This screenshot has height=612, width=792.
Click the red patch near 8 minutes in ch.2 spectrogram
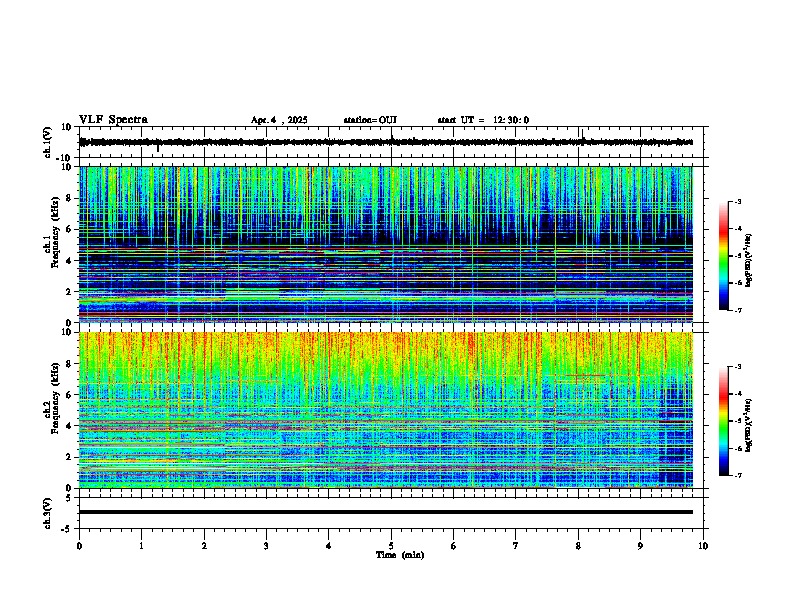tap(584, 375)
